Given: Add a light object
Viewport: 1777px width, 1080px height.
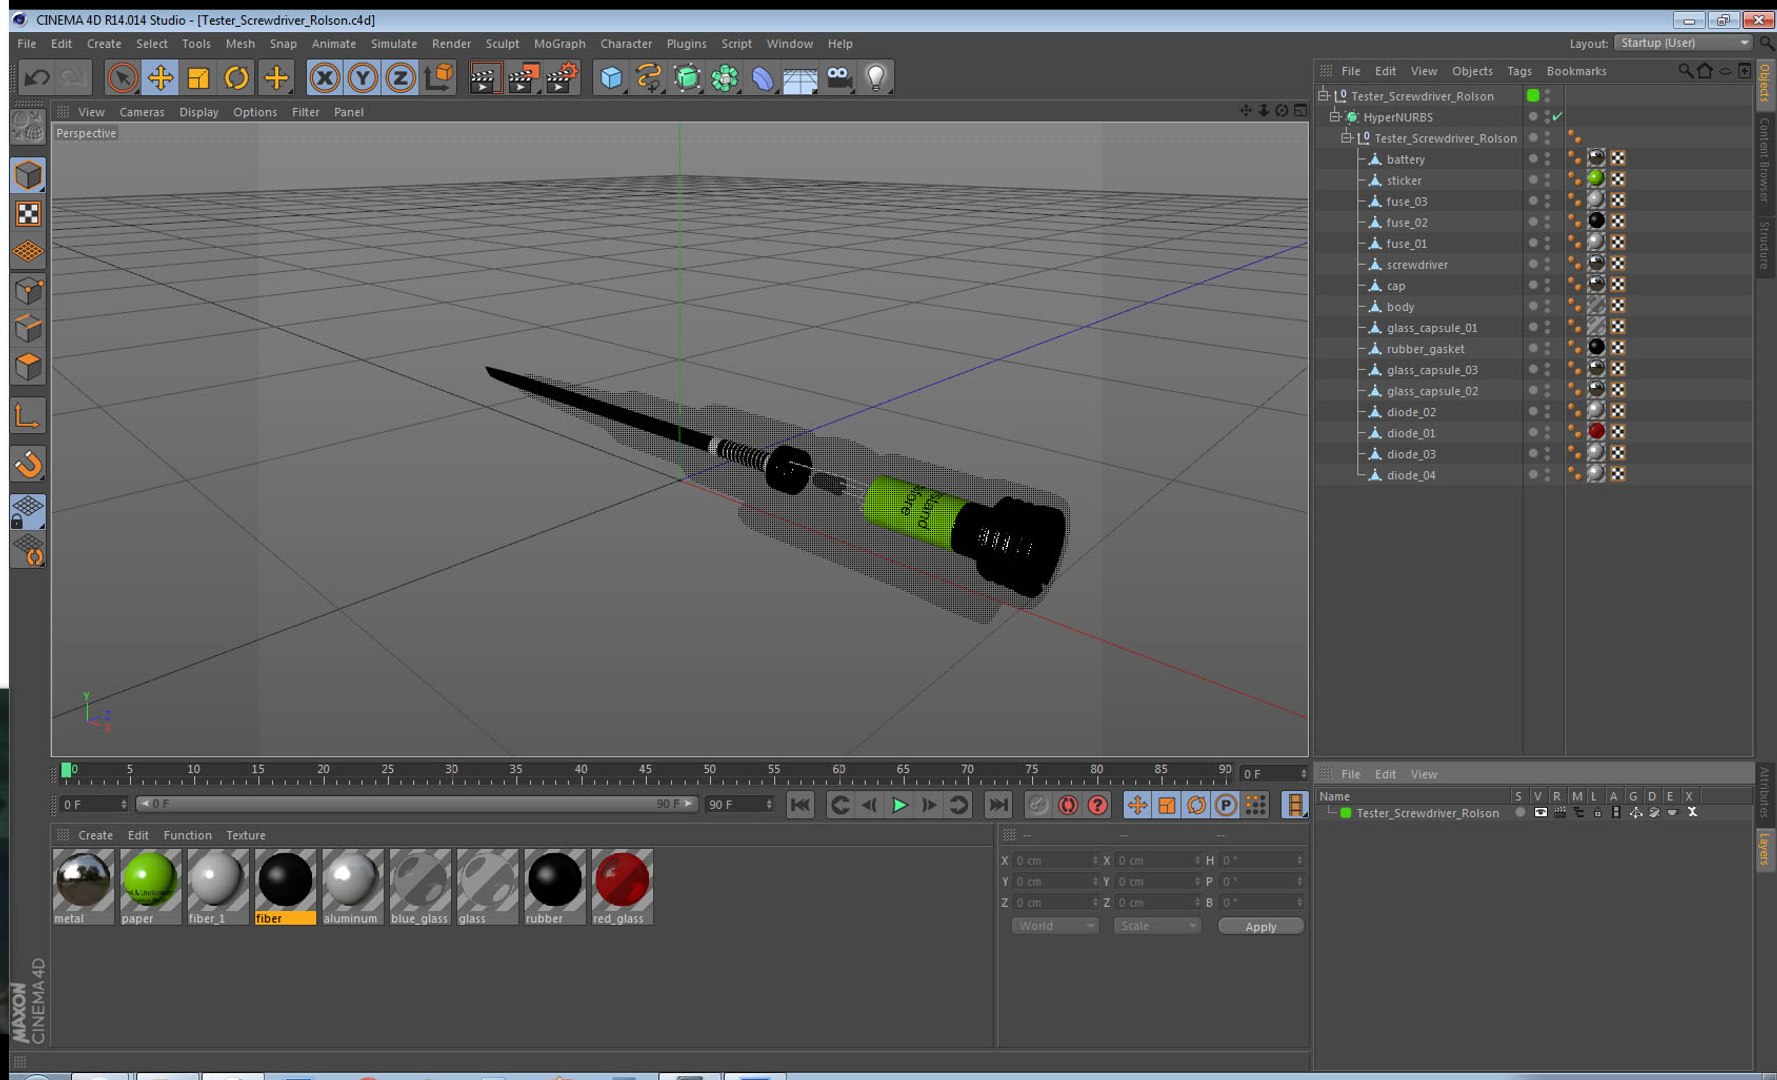Looking at the screenshot, I should tap(877, 78).
